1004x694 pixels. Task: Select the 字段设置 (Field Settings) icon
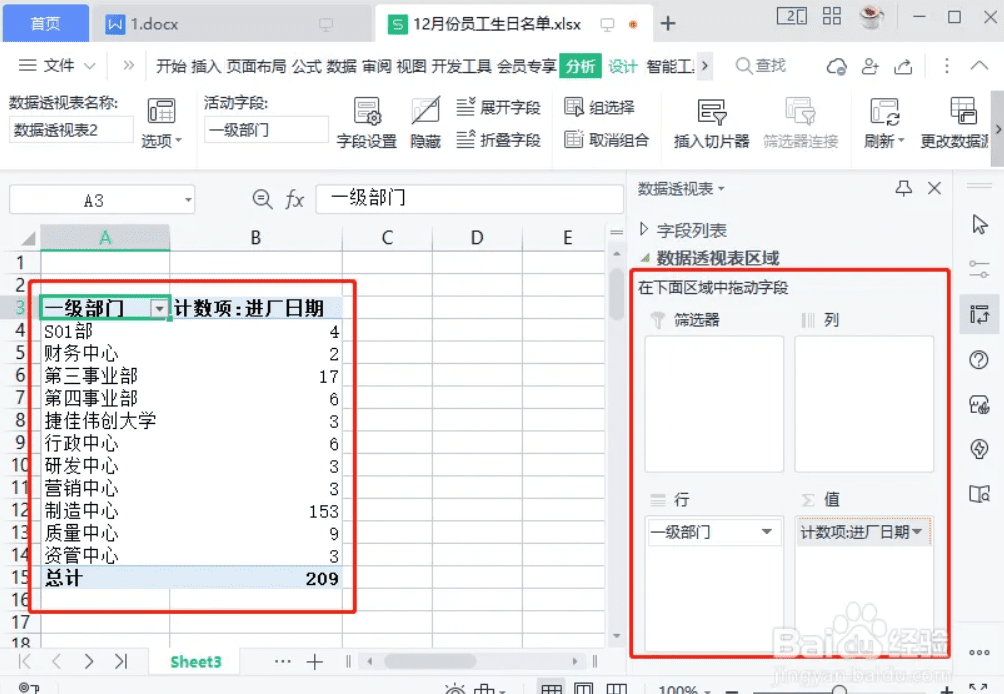tap(367, 118)
